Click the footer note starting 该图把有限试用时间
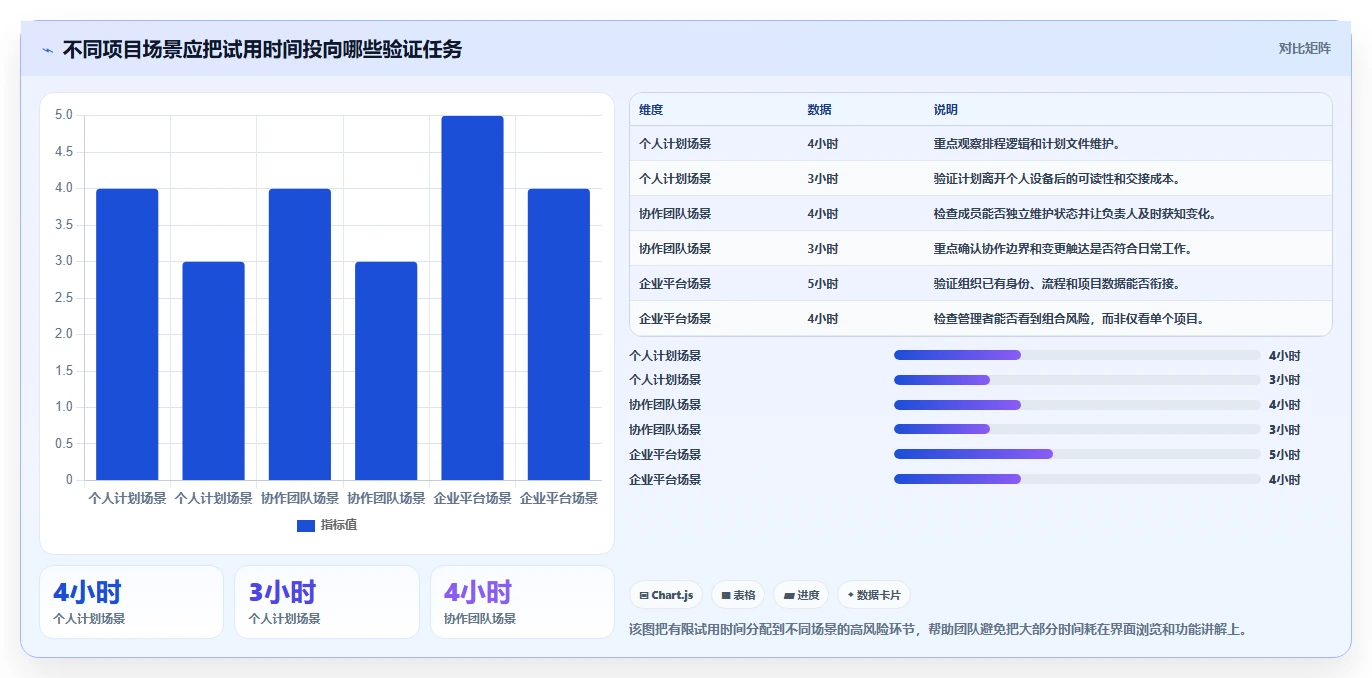The image size is (1372, 678). click(938, 629)
